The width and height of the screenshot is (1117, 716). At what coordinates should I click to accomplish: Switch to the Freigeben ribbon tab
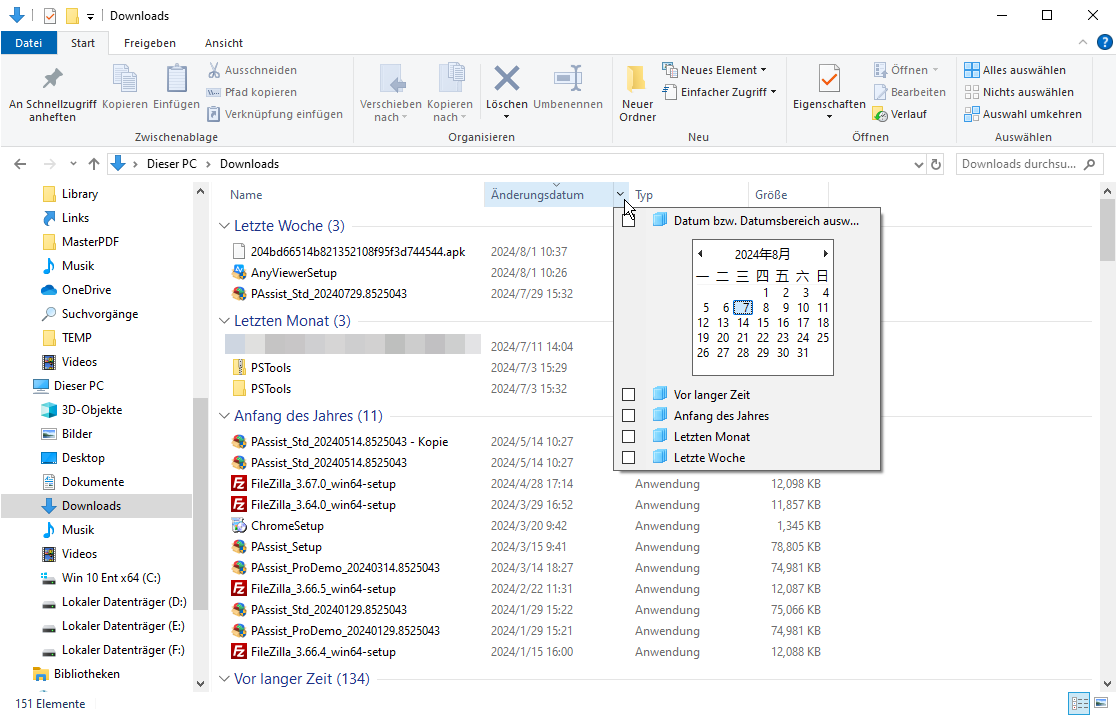pos(150,43)
